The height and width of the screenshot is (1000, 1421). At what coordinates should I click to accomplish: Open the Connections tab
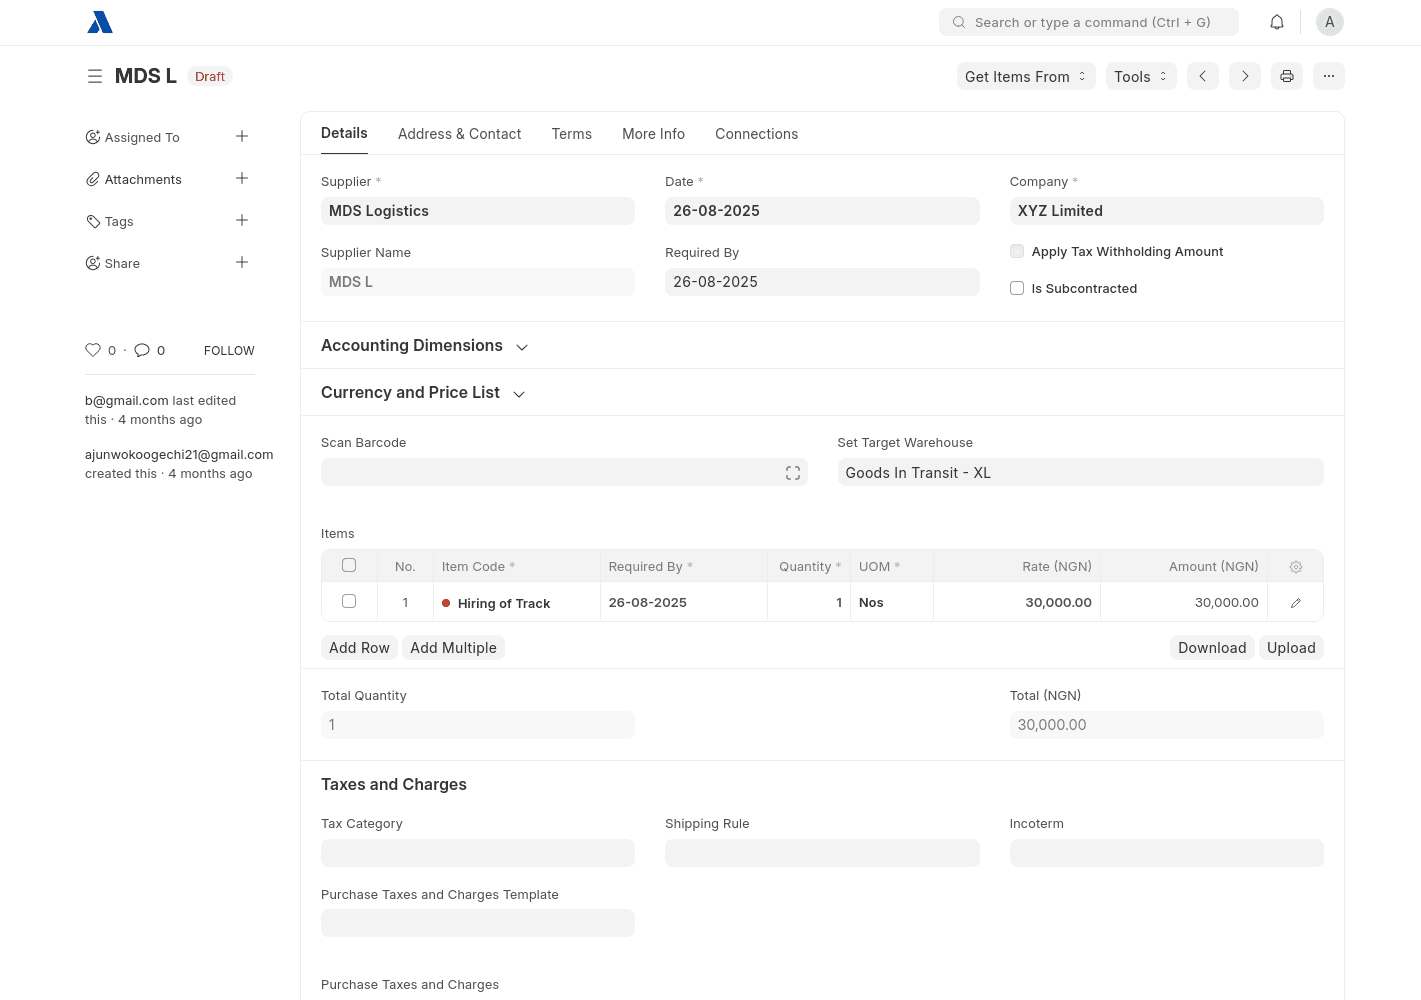(756, 134)
